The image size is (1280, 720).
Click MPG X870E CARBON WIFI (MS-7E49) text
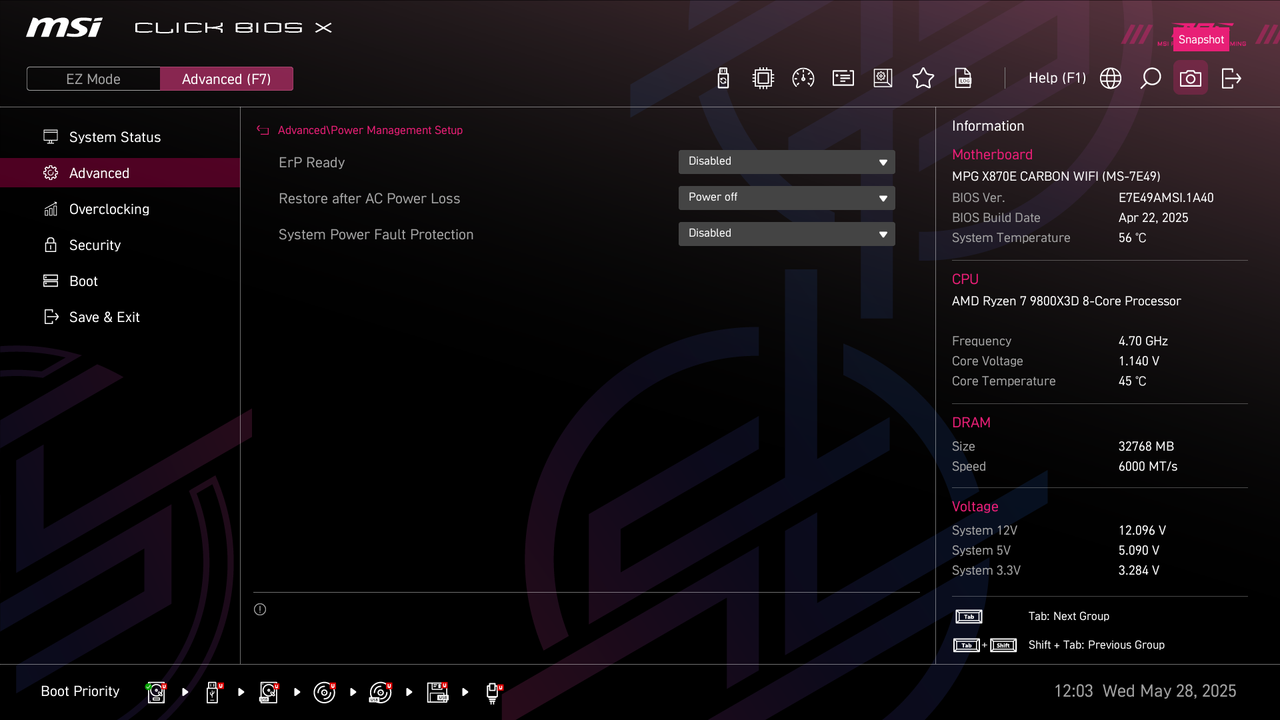pyautogui.click(x=1056, y=176)
